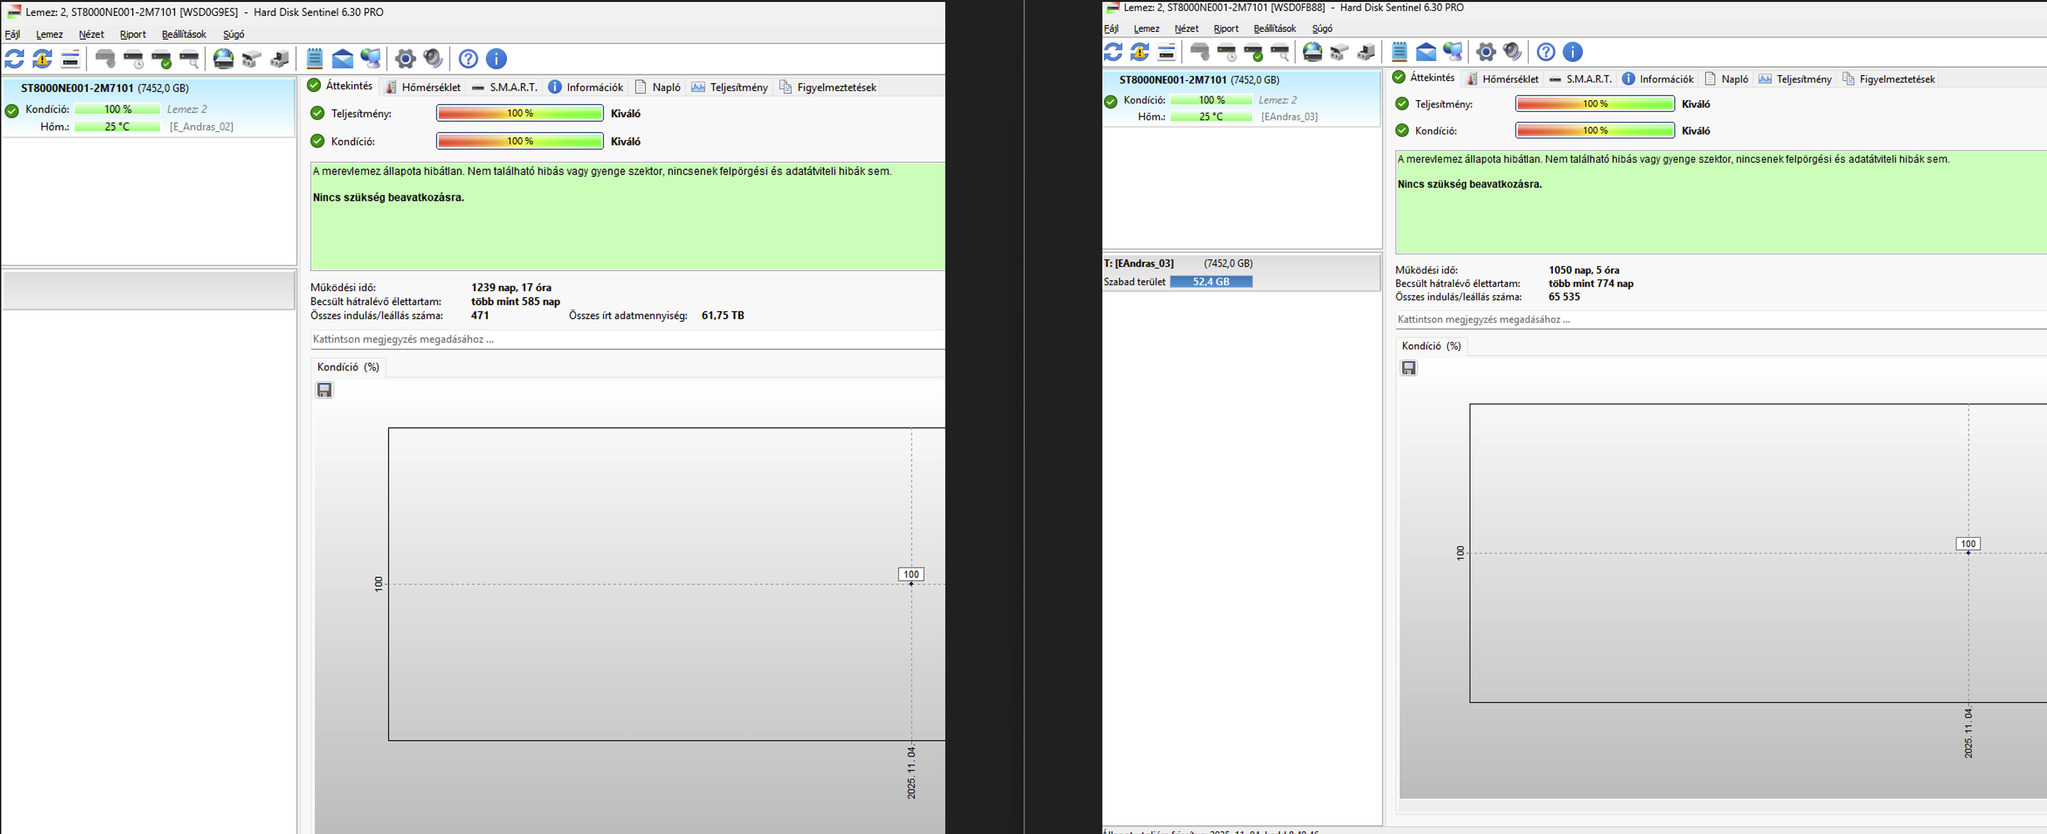Open the Beállítások menu in the right window
This screenshot has width=2047, height=834.
(1275, 28)
